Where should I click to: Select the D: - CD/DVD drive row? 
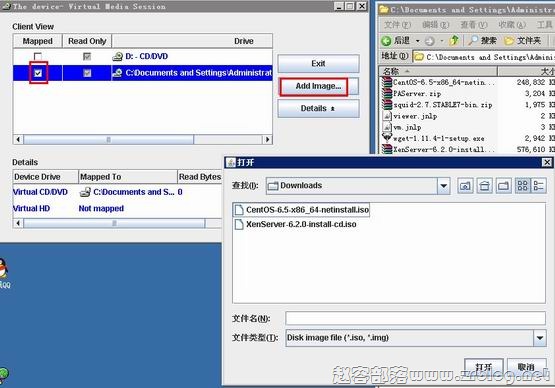point(143,56)
